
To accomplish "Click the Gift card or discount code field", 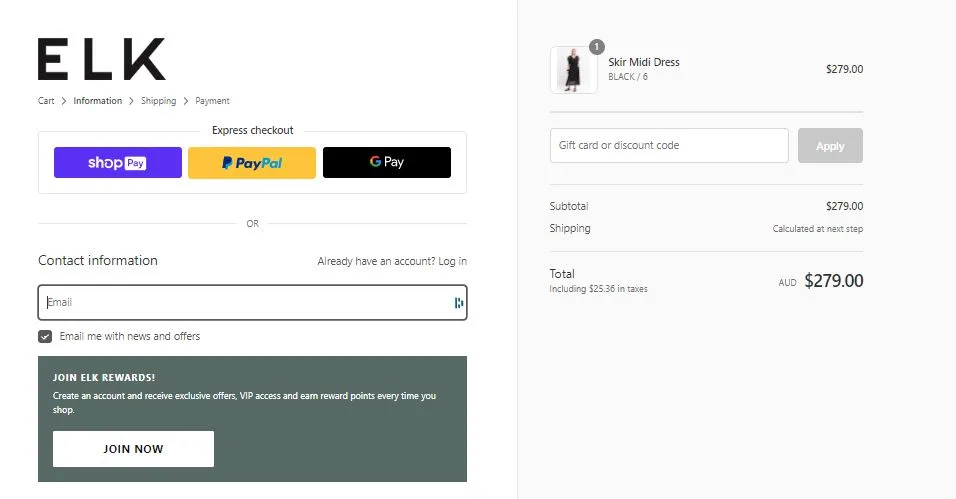I will point(669,146).
